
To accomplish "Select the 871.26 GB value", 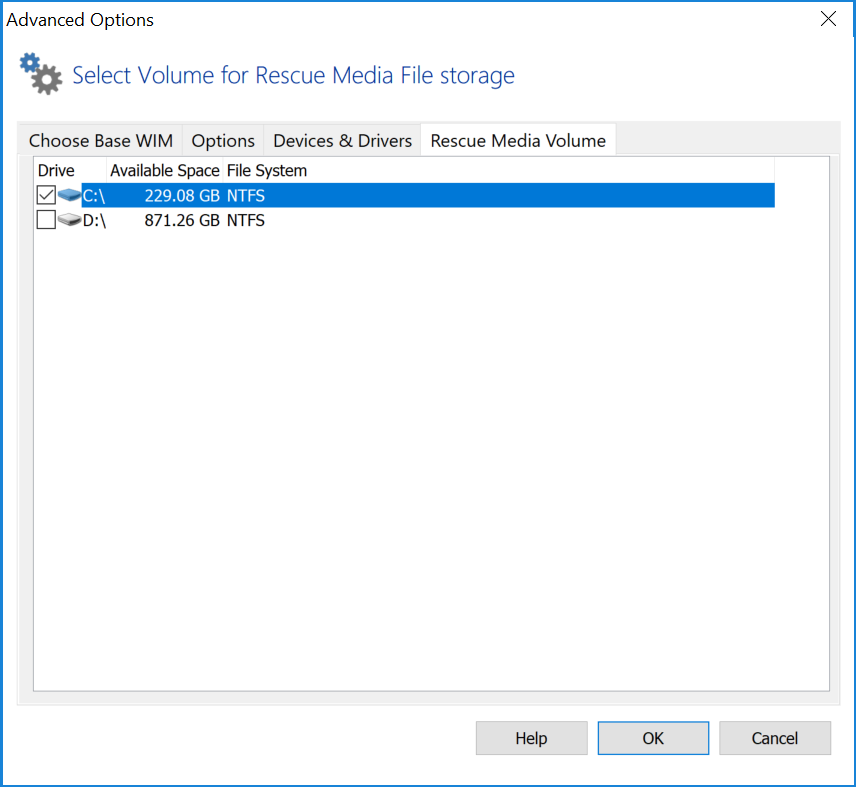I will click(182, 220).
